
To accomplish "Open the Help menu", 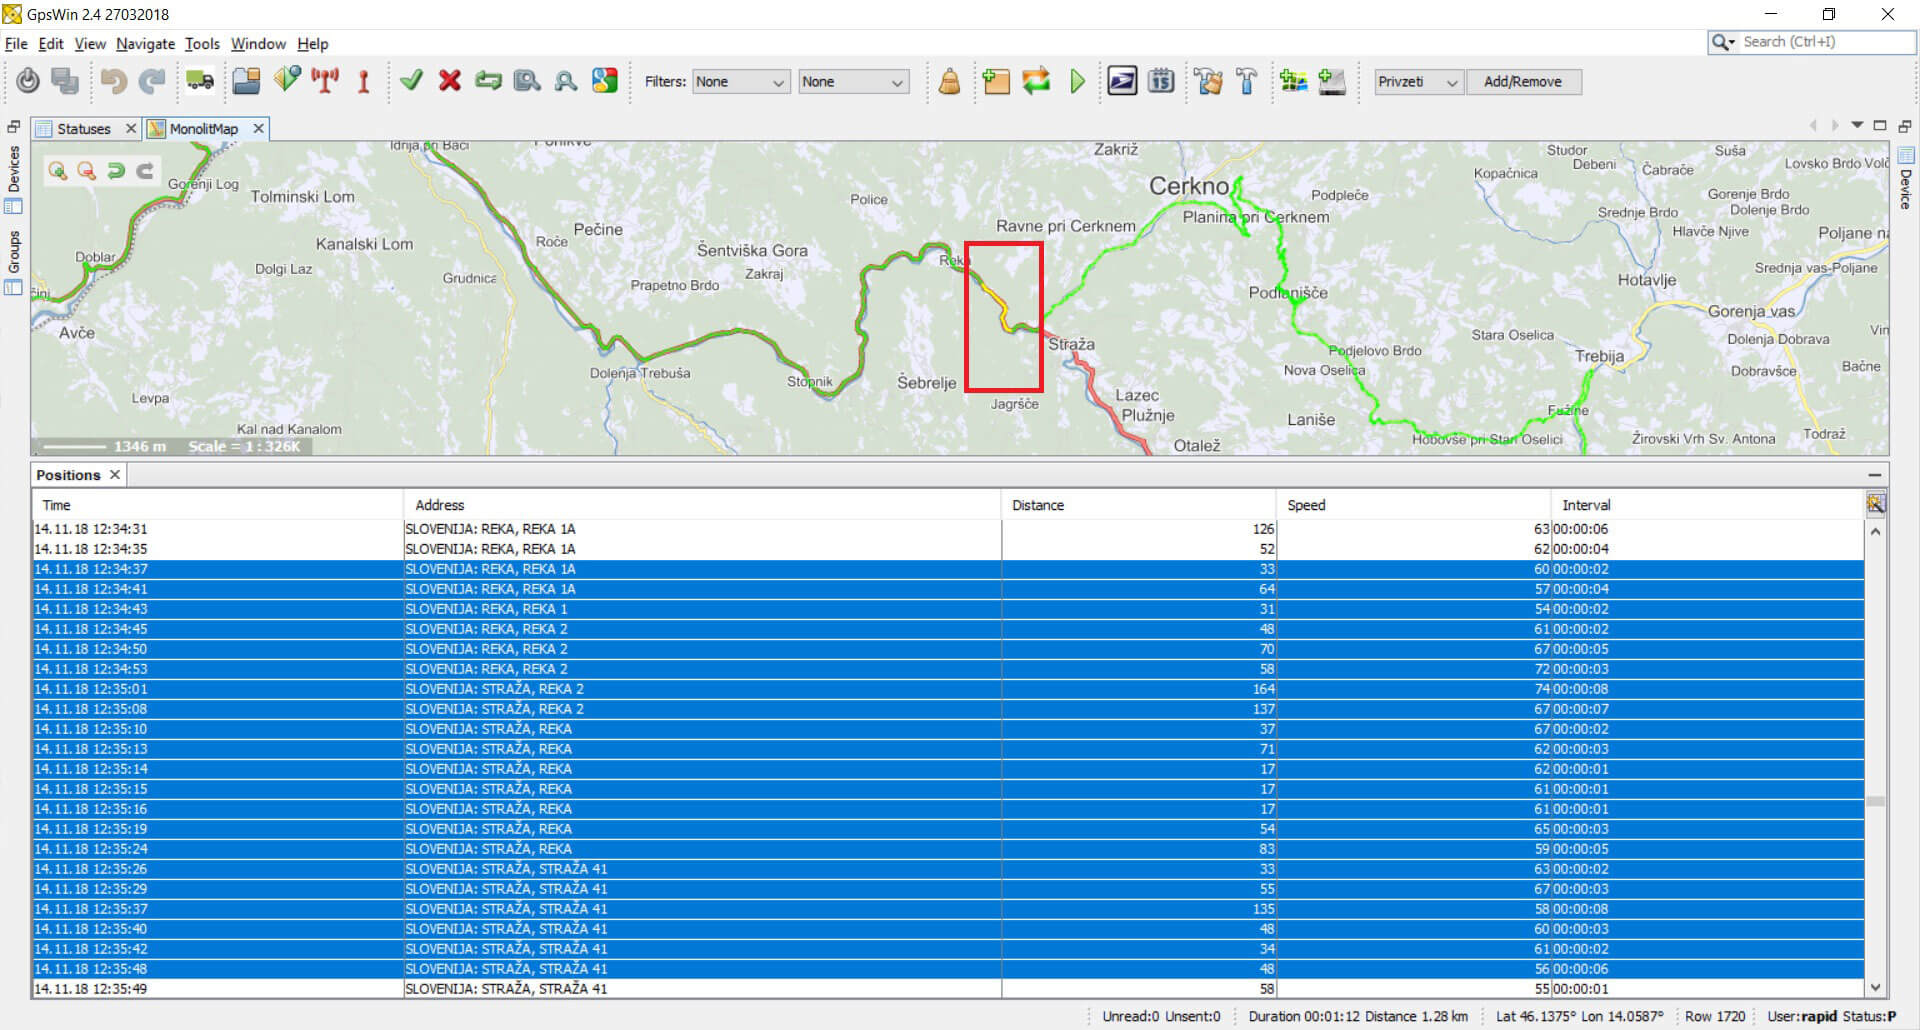I will point(313,44).
